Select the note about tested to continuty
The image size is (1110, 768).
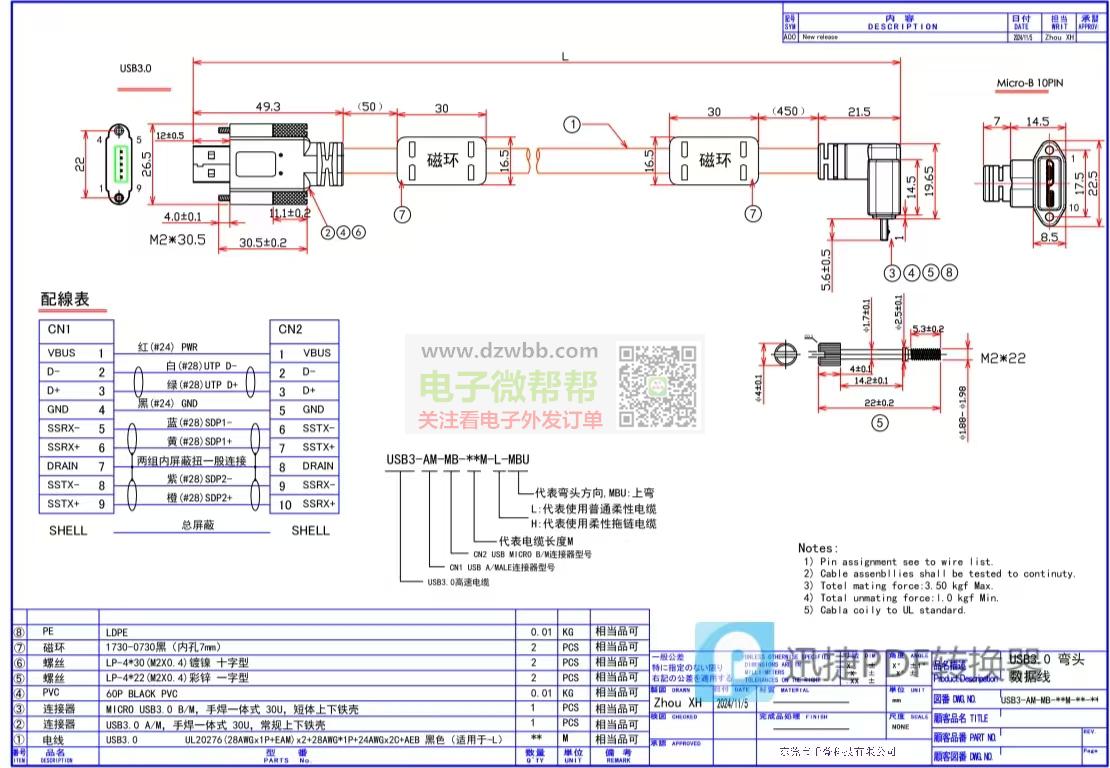click(x=948, y=573)
